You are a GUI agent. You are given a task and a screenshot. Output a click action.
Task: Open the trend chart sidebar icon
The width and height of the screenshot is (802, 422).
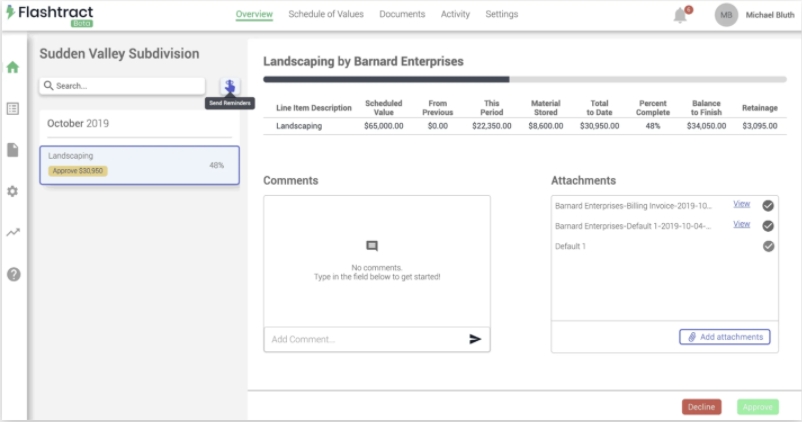(x=13, y=232)
